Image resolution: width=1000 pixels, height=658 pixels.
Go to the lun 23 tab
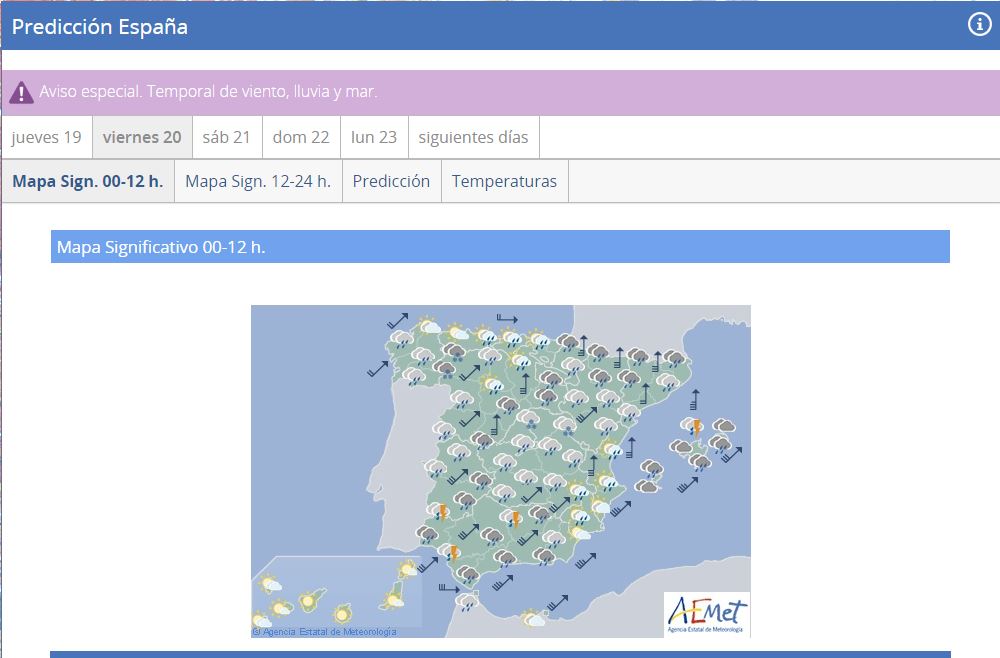(374, 137)
